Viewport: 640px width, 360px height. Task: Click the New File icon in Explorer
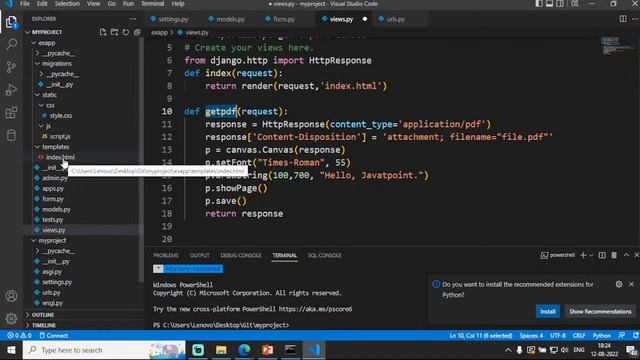point(103,32)
